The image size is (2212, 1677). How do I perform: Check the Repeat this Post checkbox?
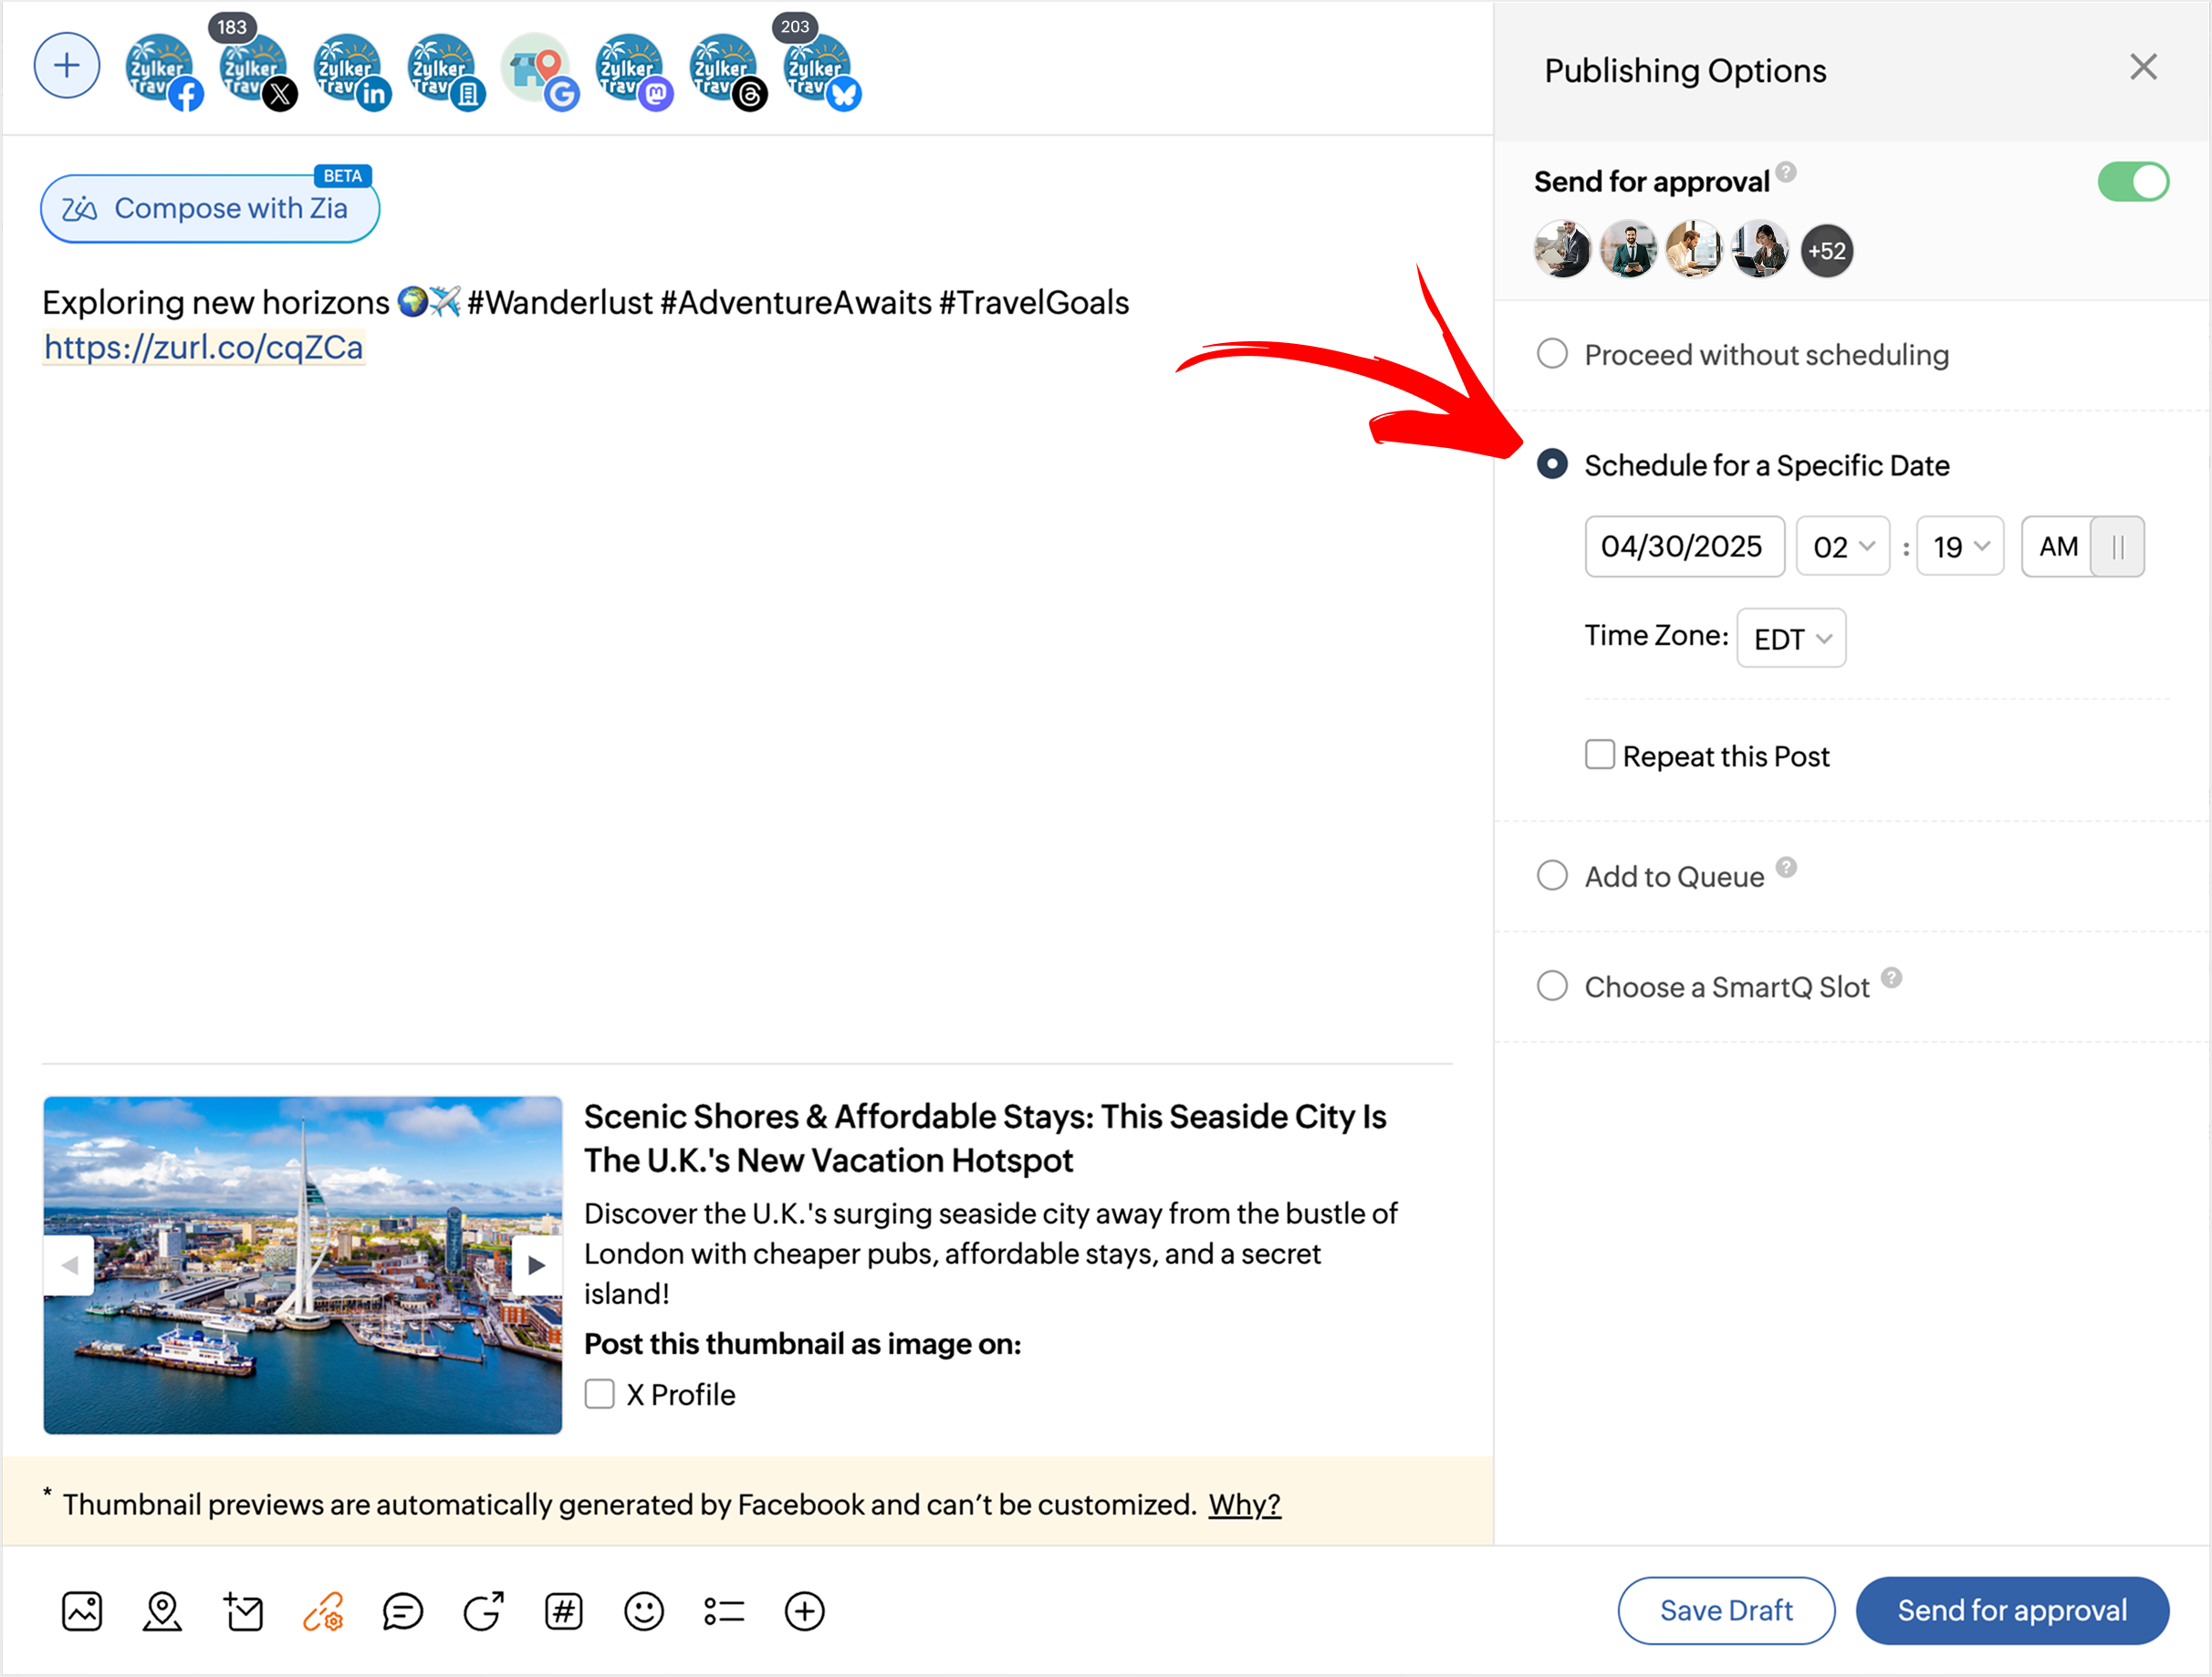click(x=1599, y=755)
